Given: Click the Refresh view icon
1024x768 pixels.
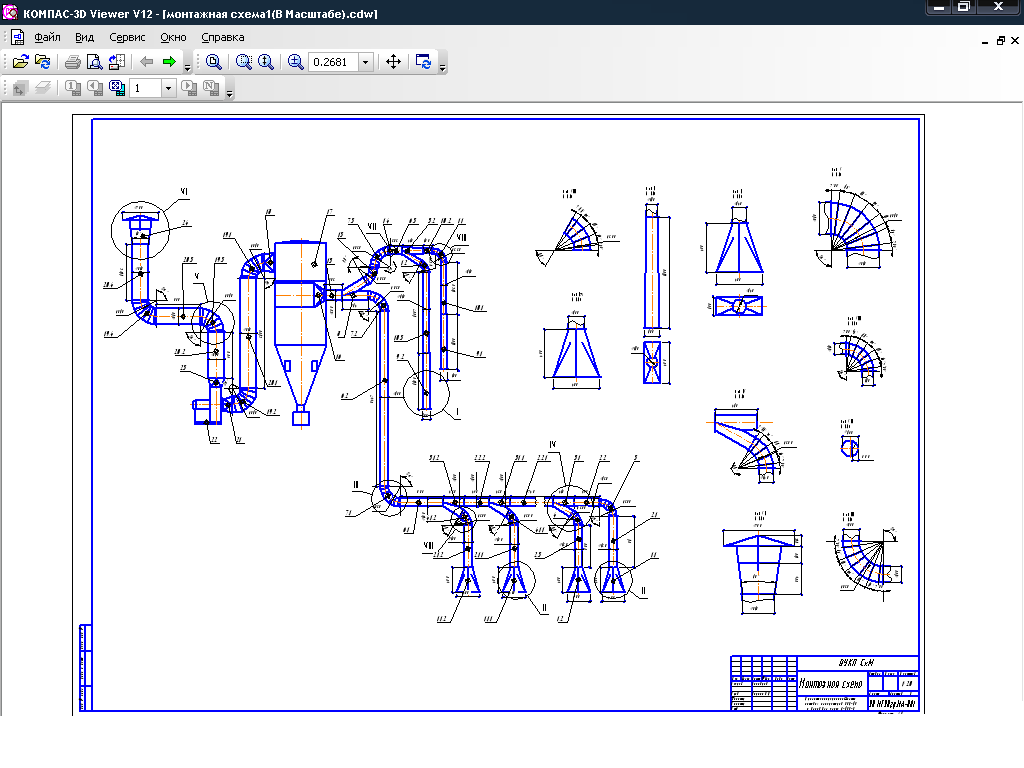Looking at the screenshot, I should 423,62.
